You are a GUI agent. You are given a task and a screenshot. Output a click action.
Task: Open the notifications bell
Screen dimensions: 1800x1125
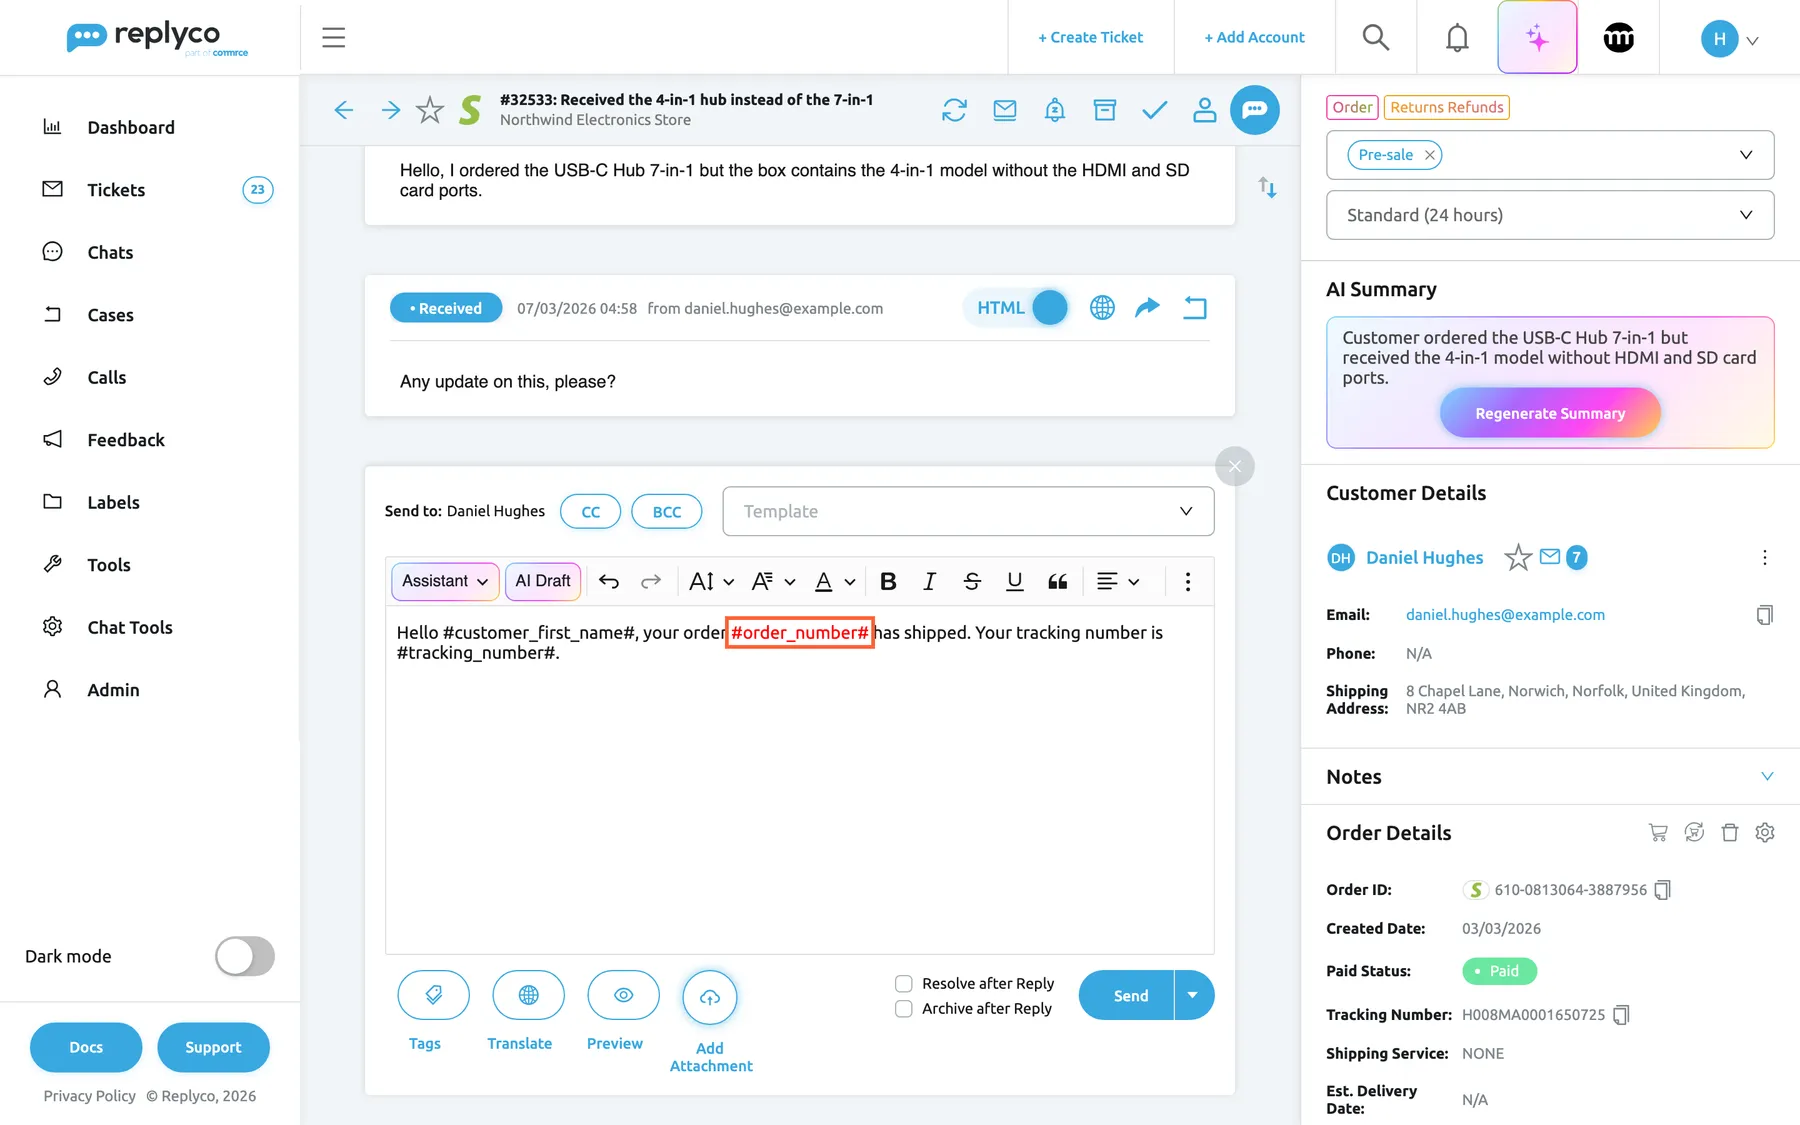[1457, 38]
